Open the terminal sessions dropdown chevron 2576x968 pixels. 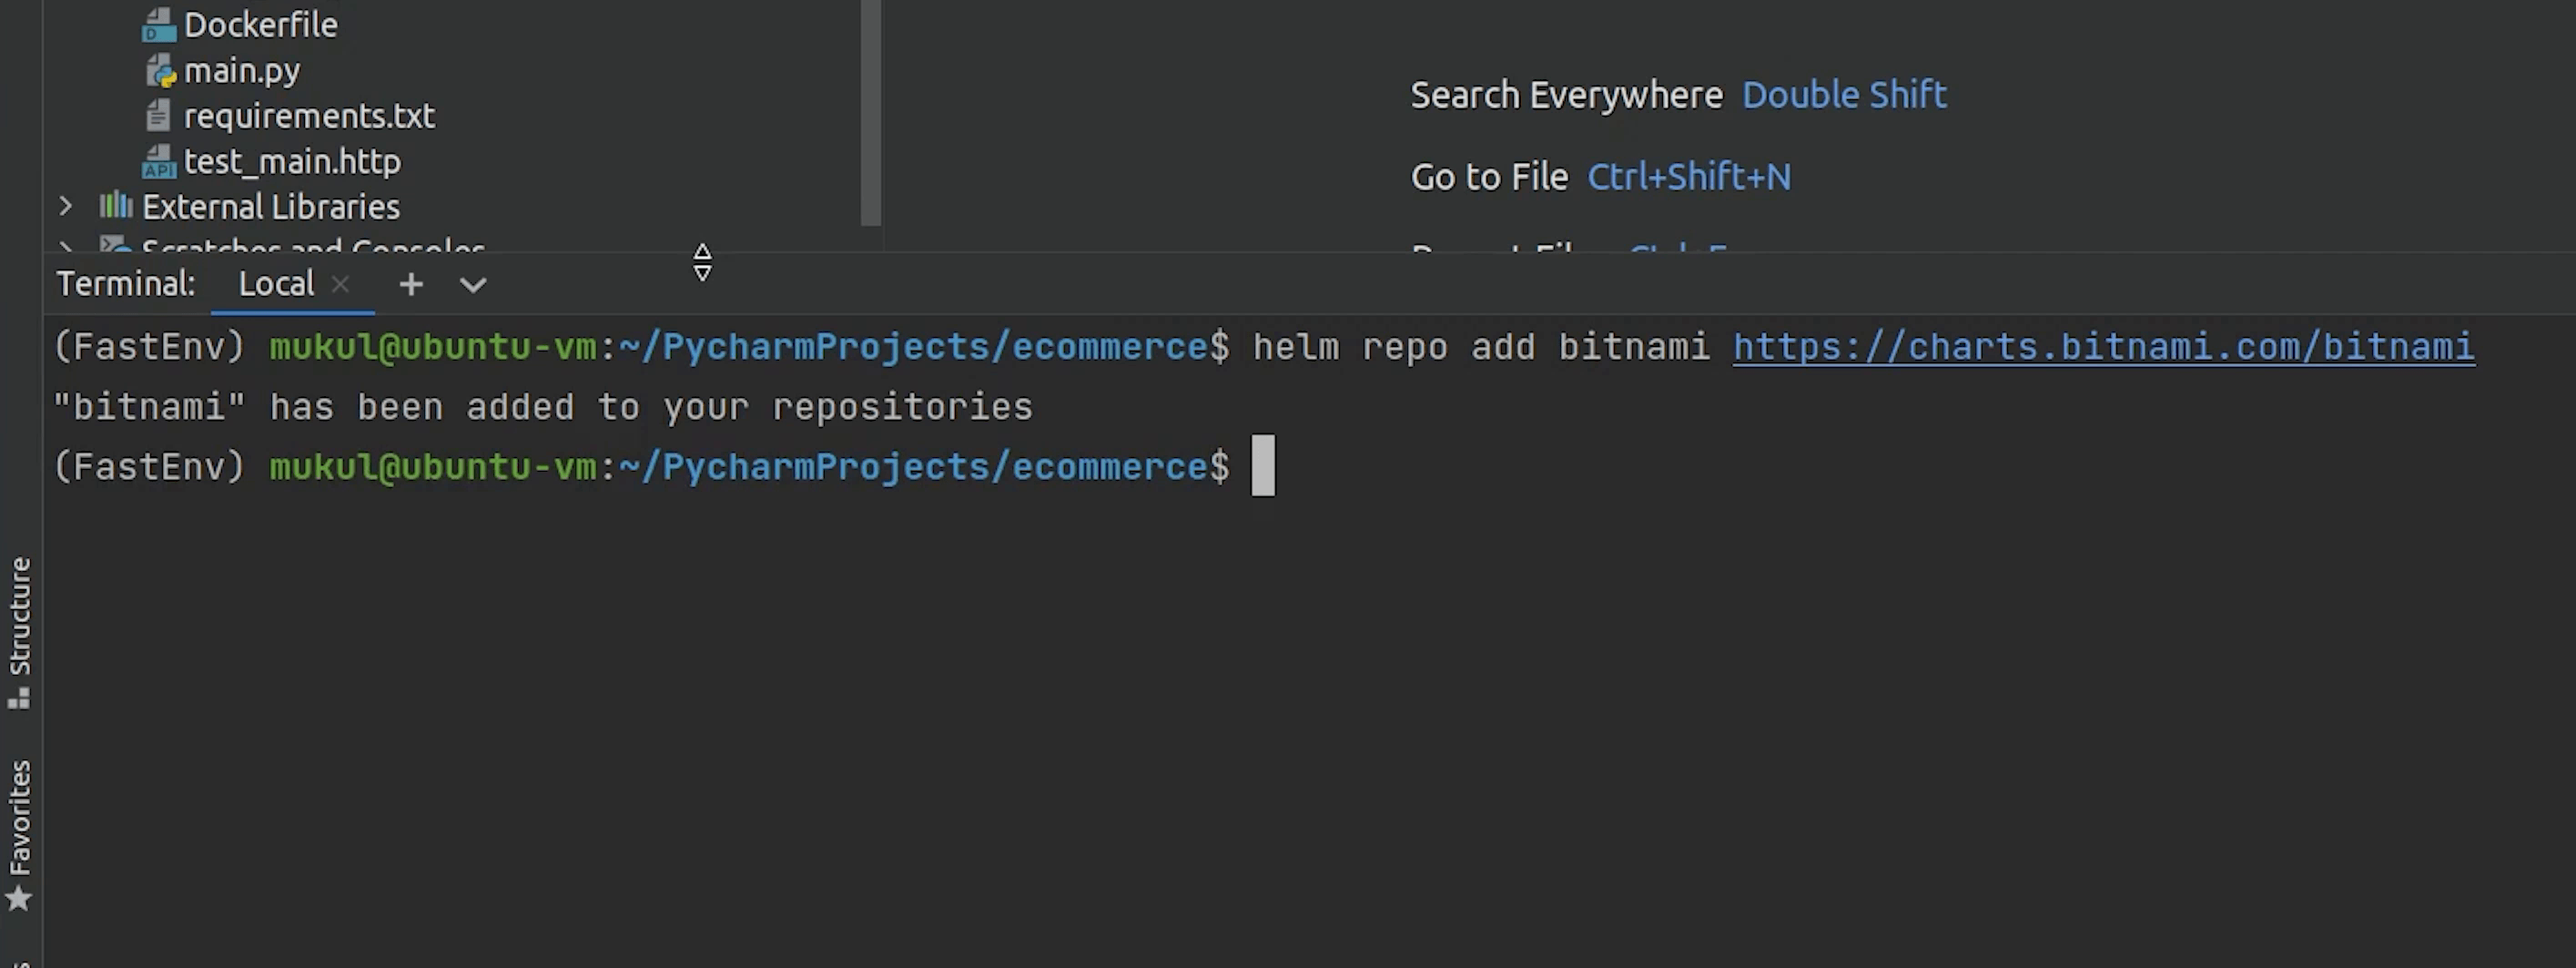(473, 285)
